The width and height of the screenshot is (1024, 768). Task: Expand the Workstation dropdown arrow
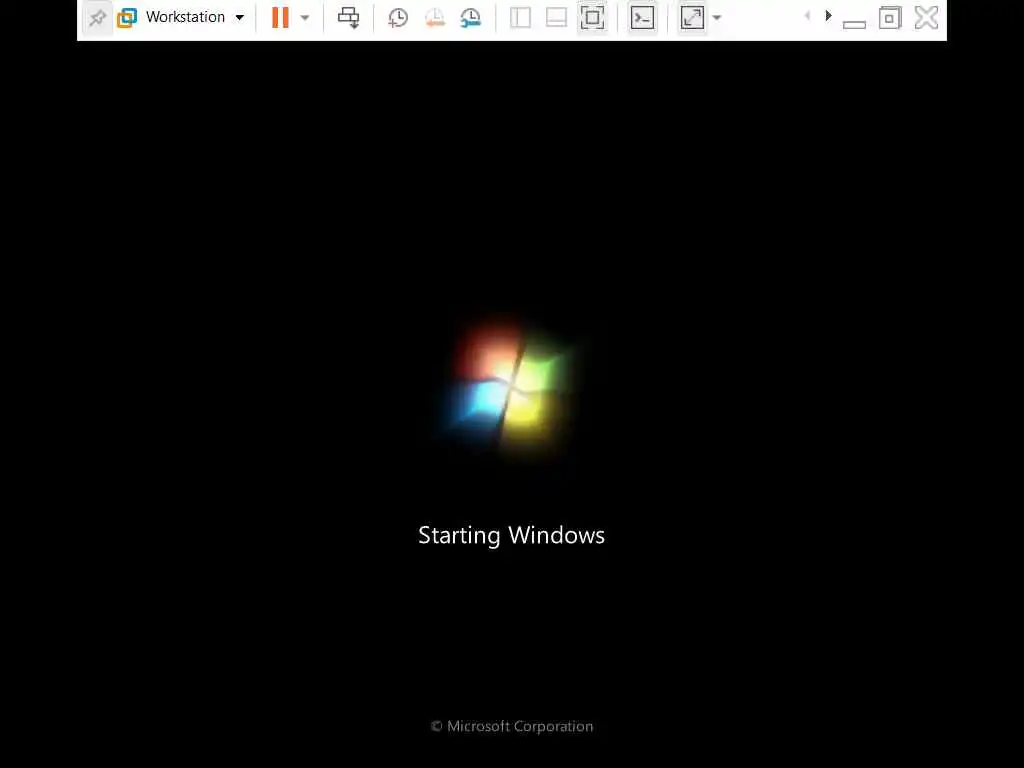click(240, 18)
